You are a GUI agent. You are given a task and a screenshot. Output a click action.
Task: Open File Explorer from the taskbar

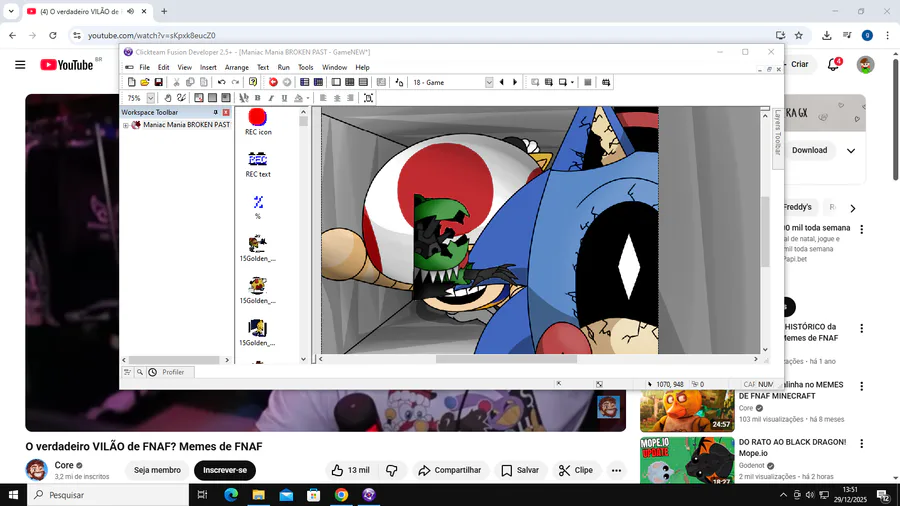point(258,495)
